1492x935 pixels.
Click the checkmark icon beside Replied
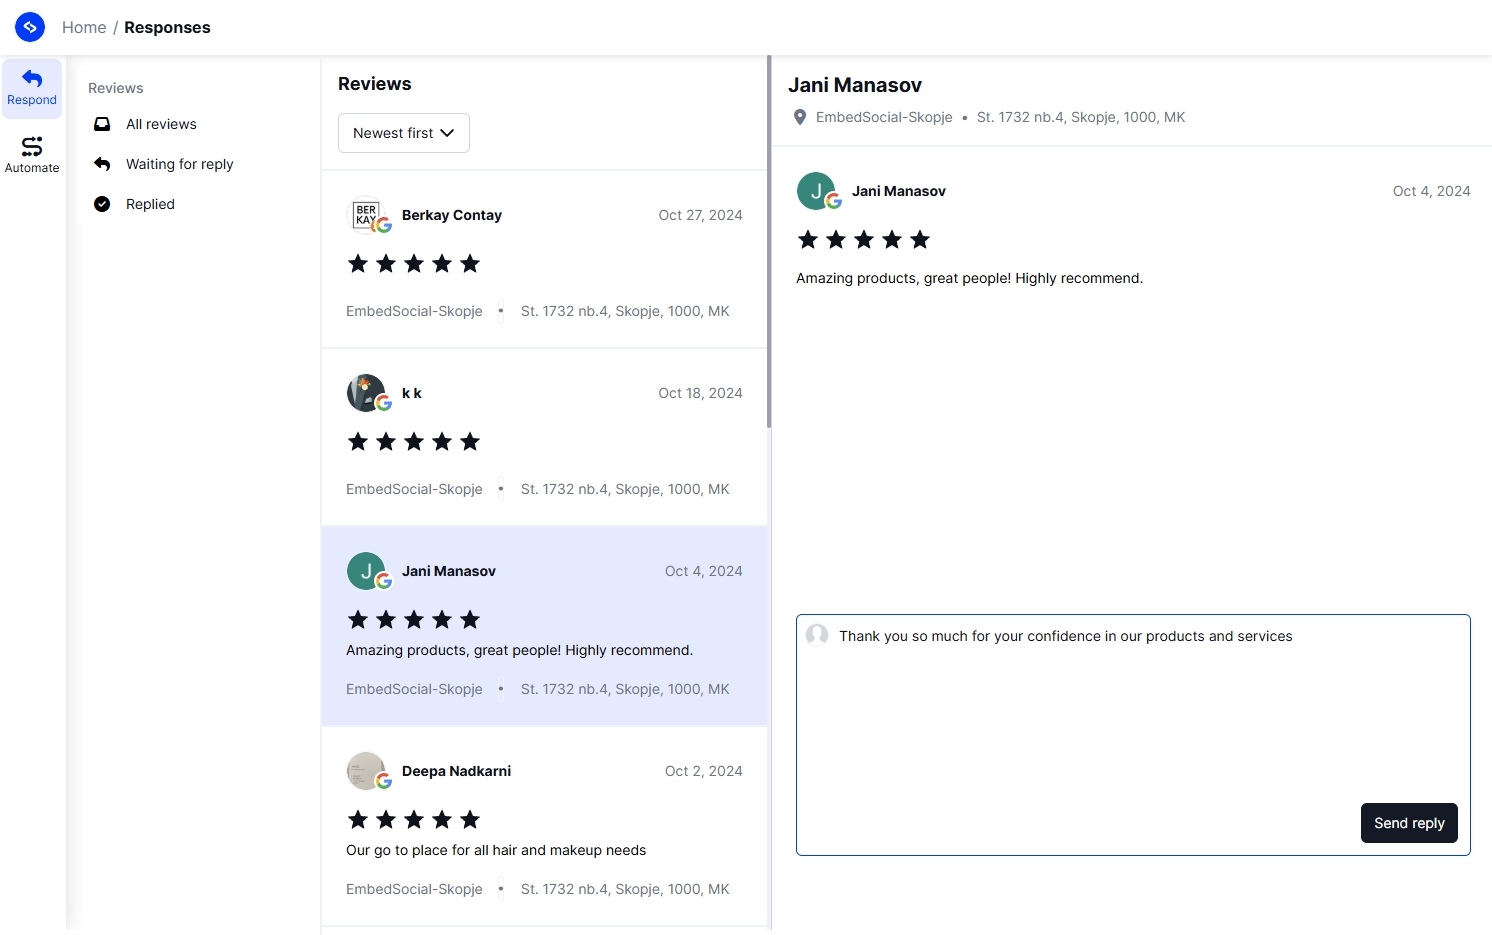tap(102, 203)
